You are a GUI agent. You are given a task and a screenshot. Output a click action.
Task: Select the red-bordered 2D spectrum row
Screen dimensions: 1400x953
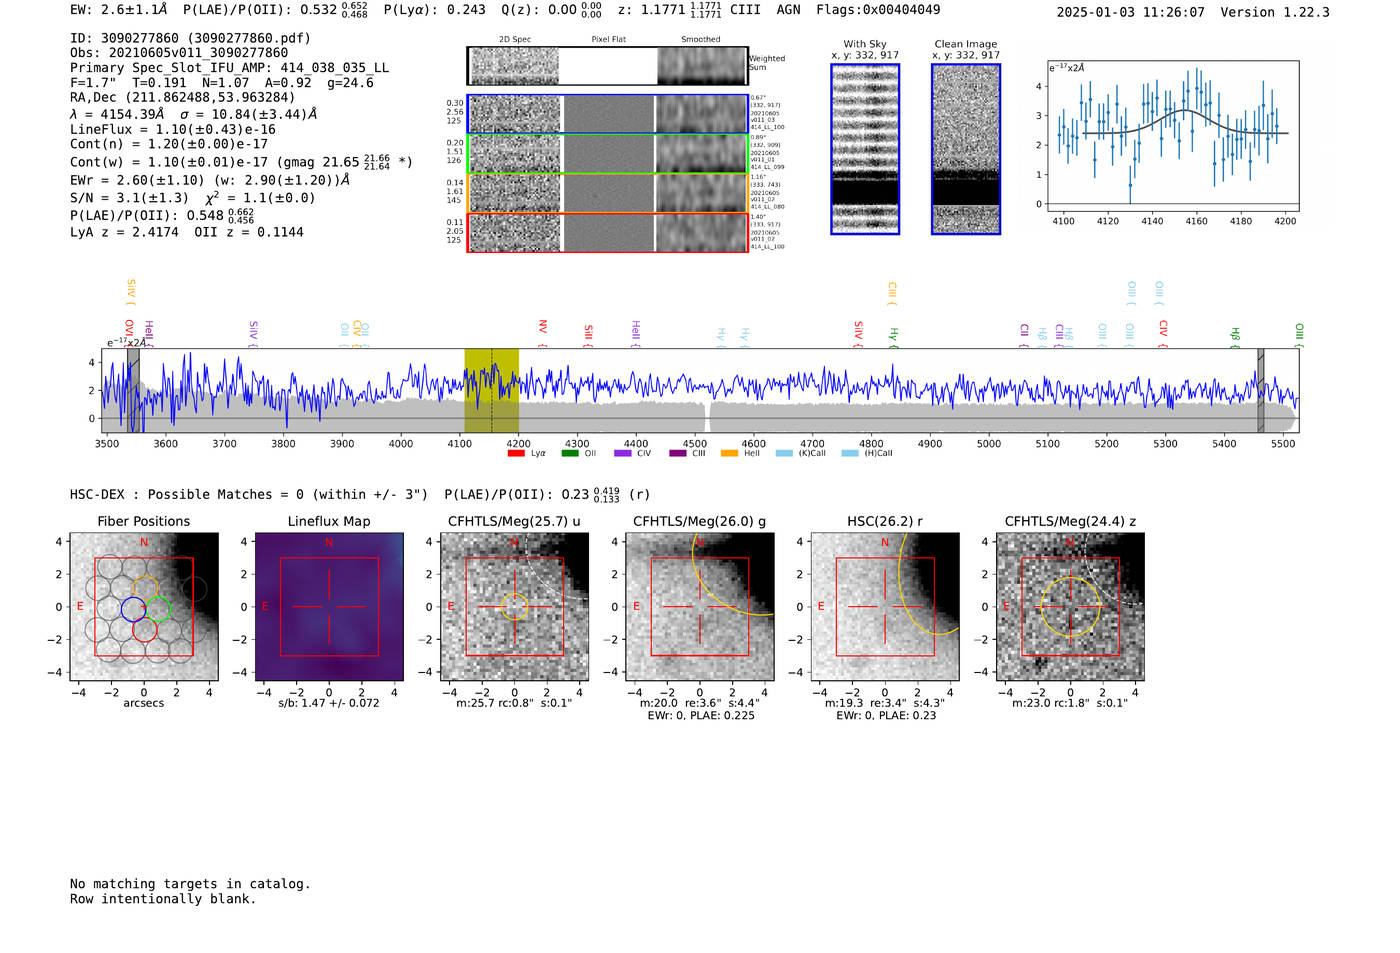point(608,232)
